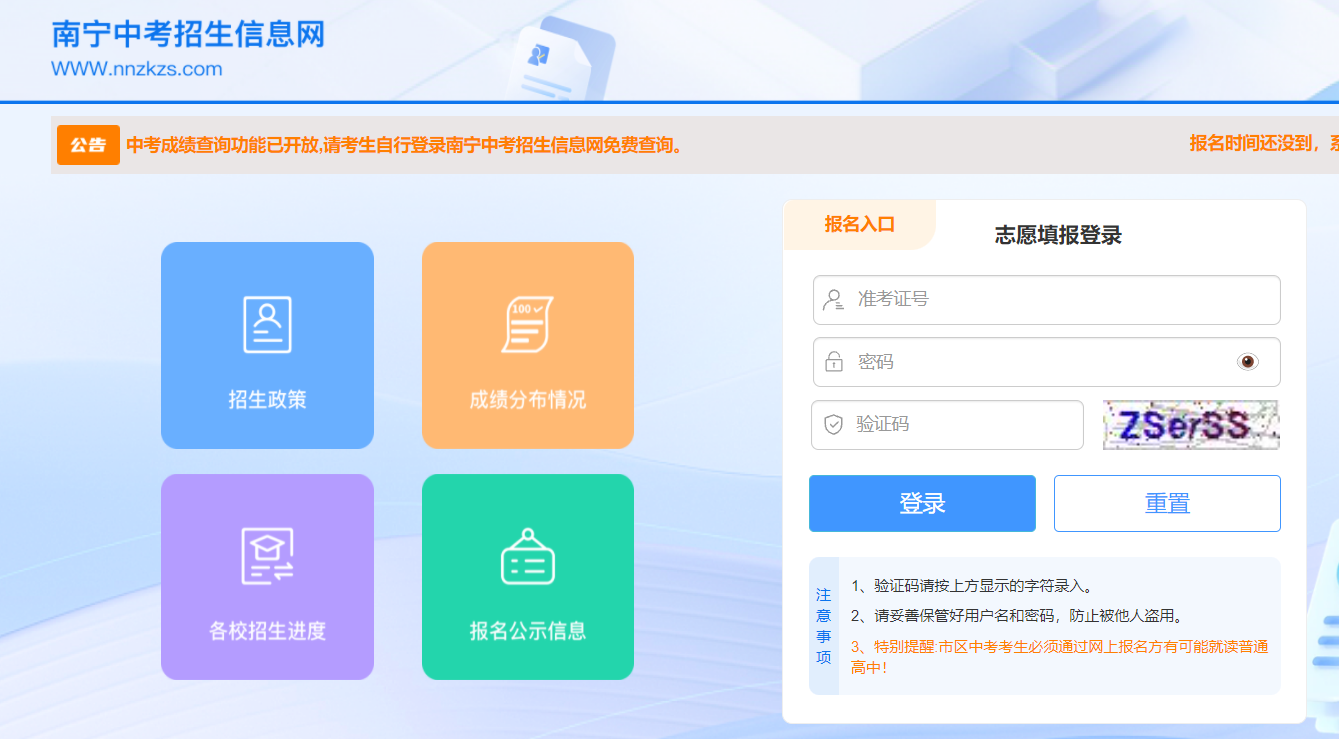Open the 成绩分布情况 score sheet icon

coord(527,325)
